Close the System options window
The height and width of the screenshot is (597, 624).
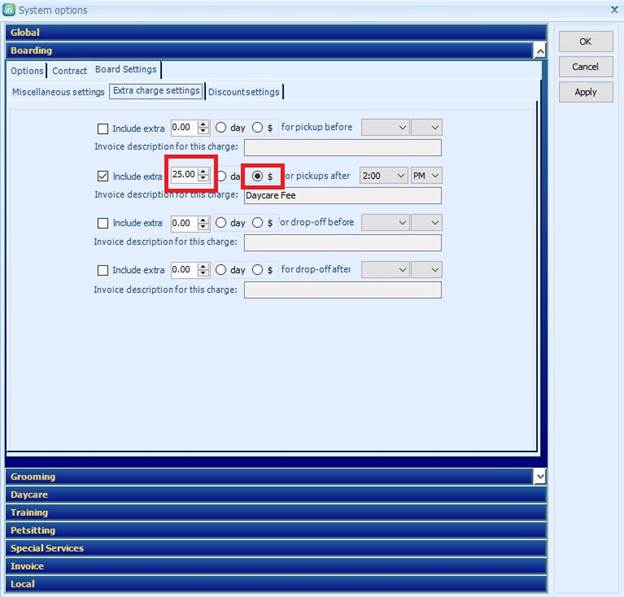(614, 10)
